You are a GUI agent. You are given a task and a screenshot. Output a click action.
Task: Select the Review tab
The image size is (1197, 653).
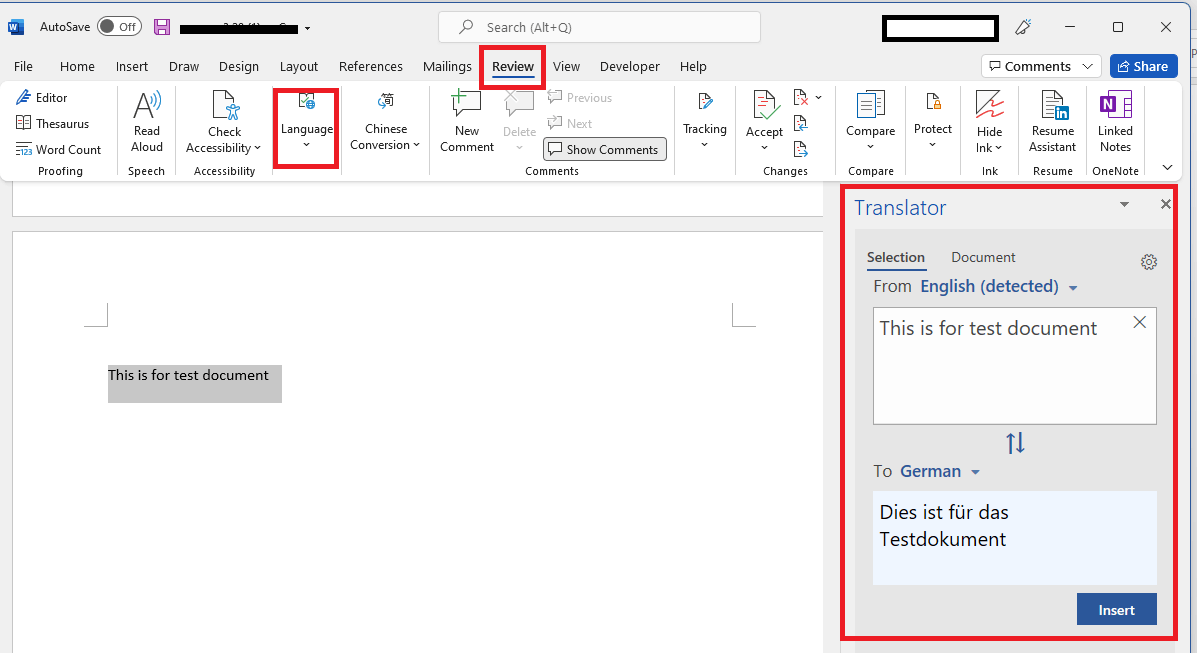(513, 66)
